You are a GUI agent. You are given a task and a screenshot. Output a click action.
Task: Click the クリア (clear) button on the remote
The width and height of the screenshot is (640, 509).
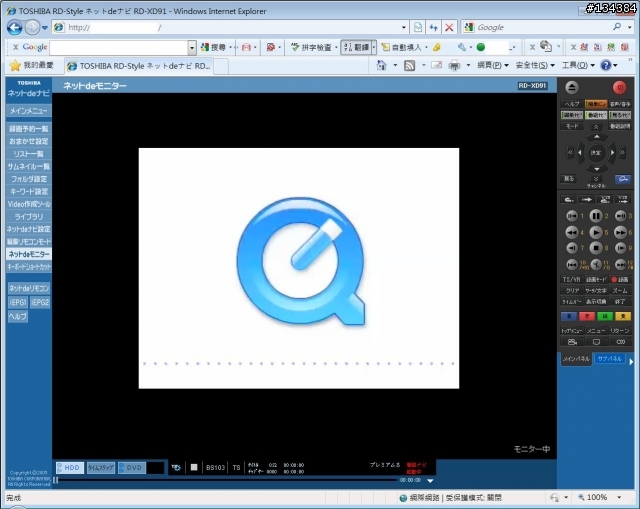point(571,291)
